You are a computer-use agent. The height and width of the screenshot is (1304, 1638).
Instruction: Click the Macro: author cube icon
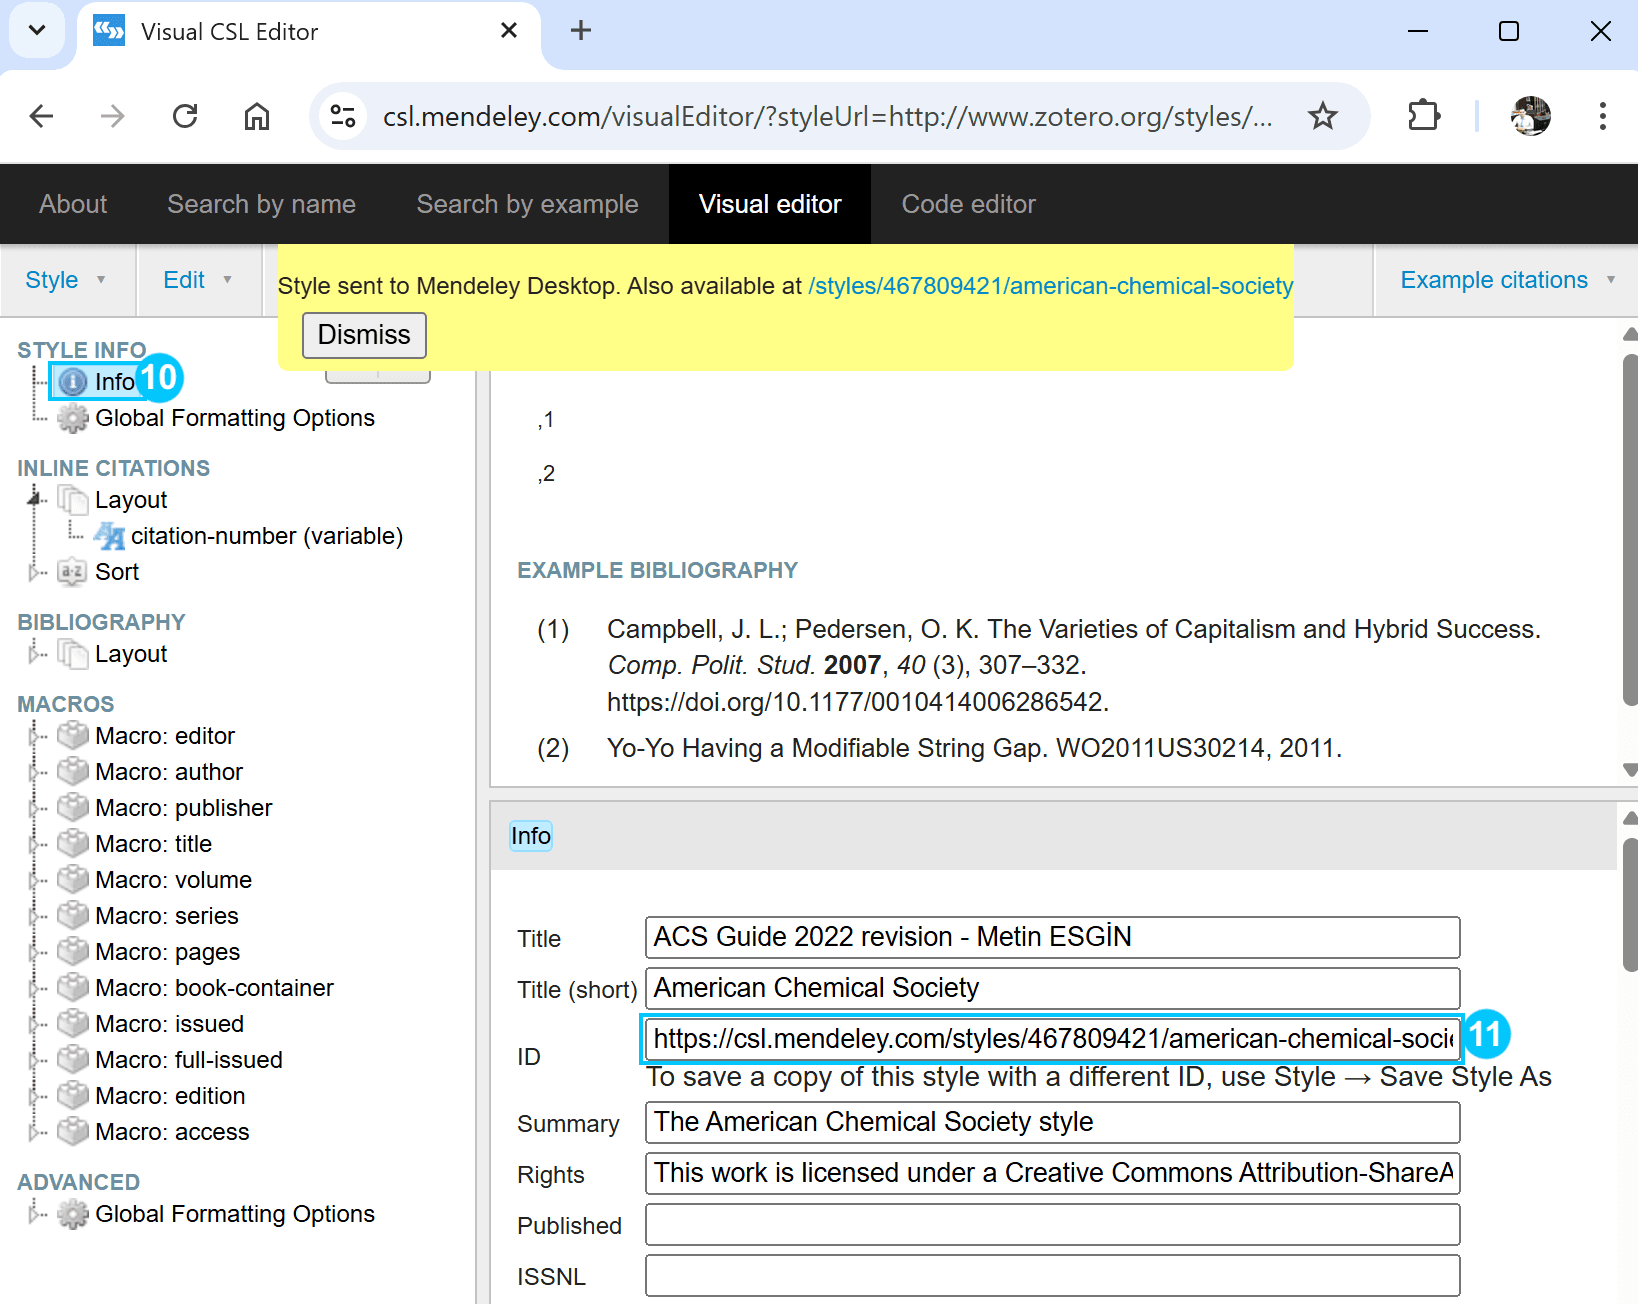[73, 772]
